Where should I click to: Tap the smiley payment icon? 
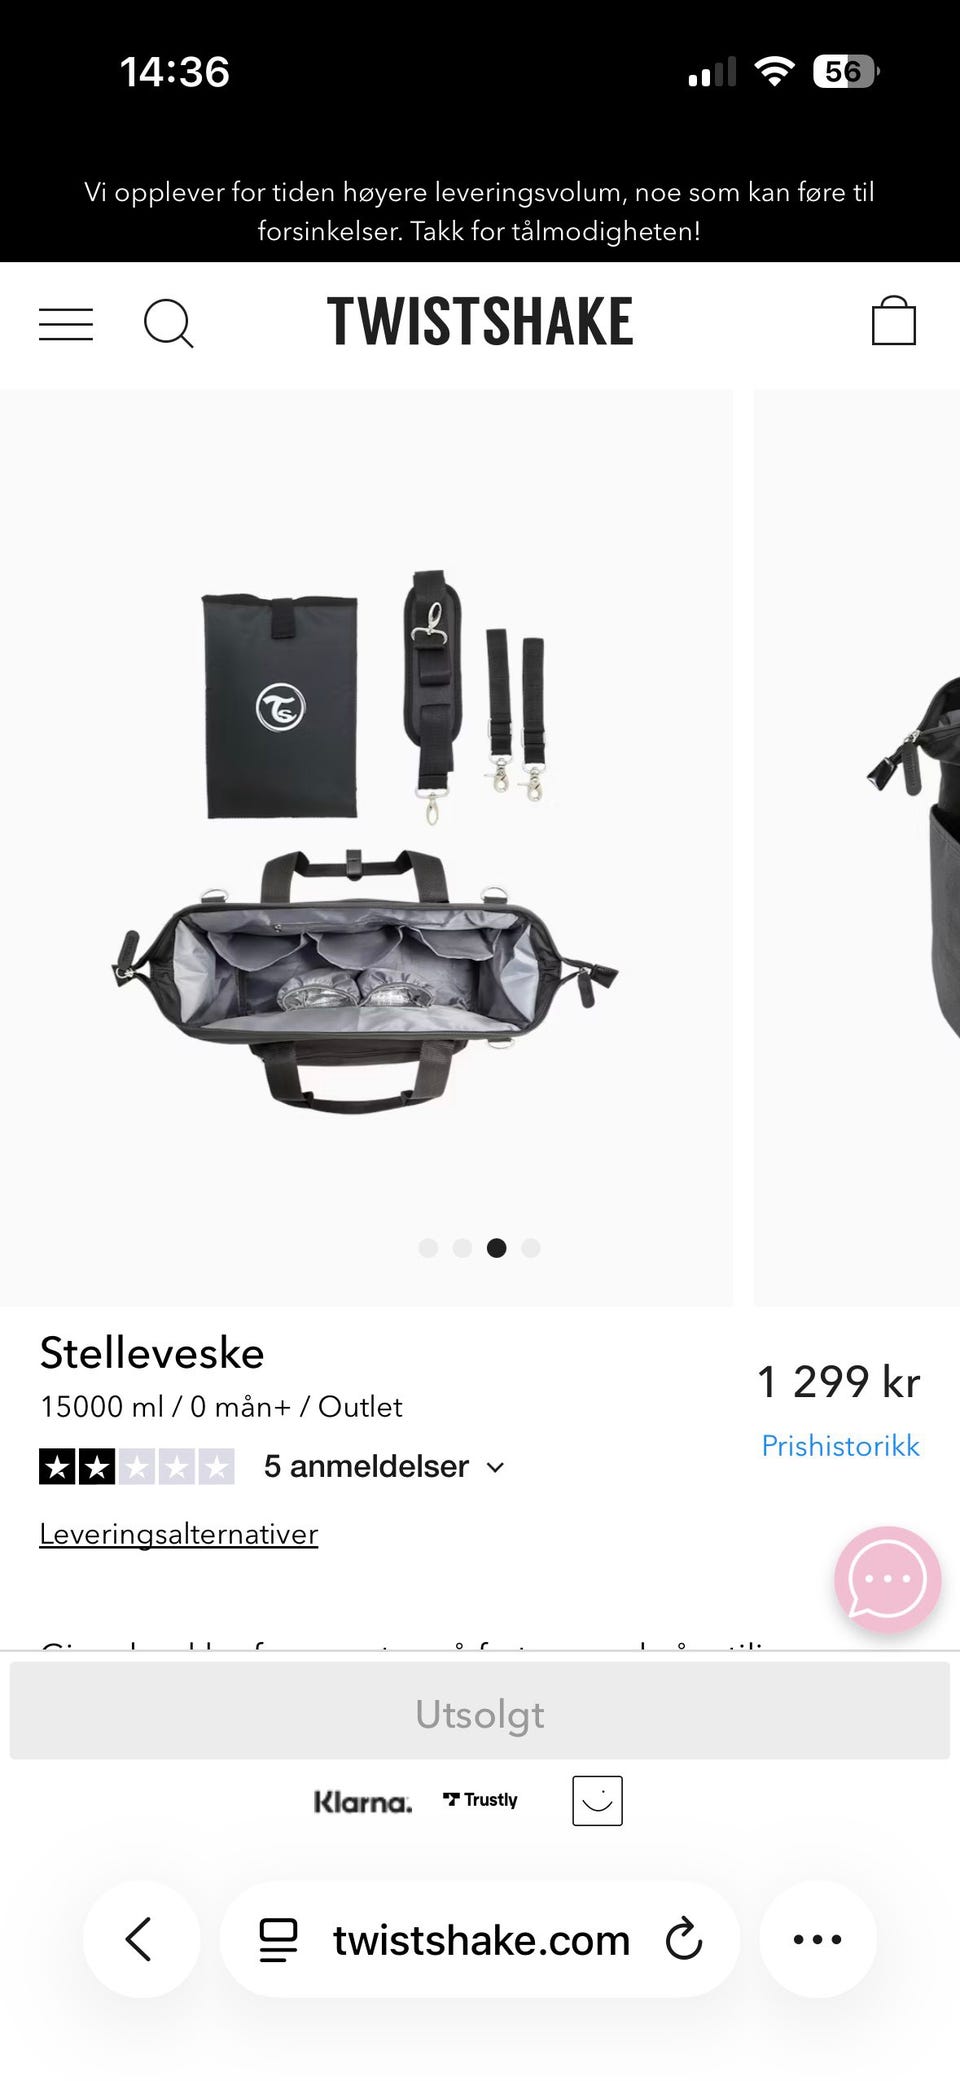coord(597,1800)
